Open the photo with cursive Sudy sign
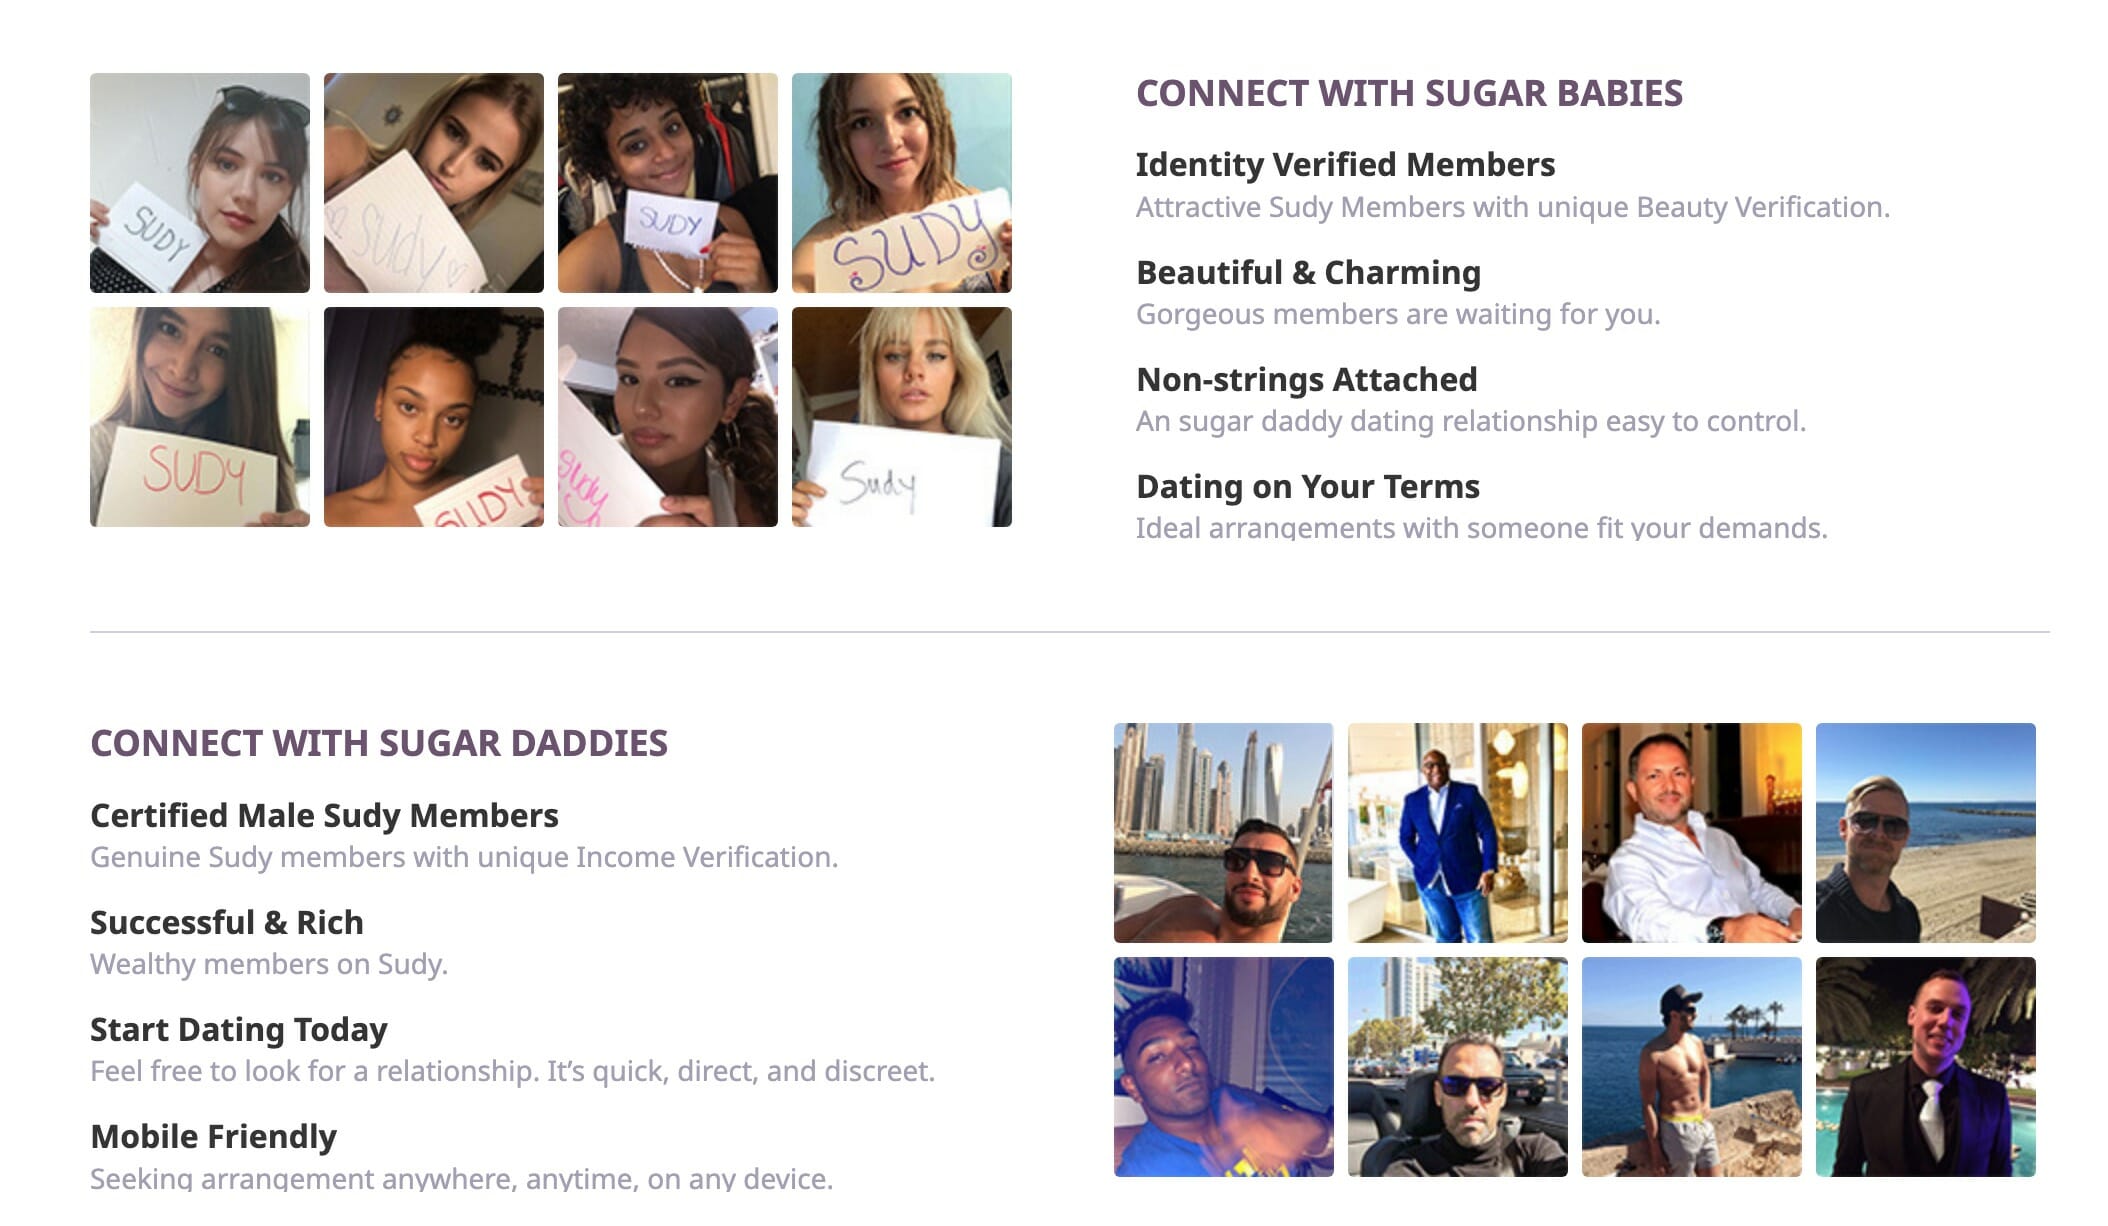Viewport: 2108px width, 1226px height. tap(901, 417)
